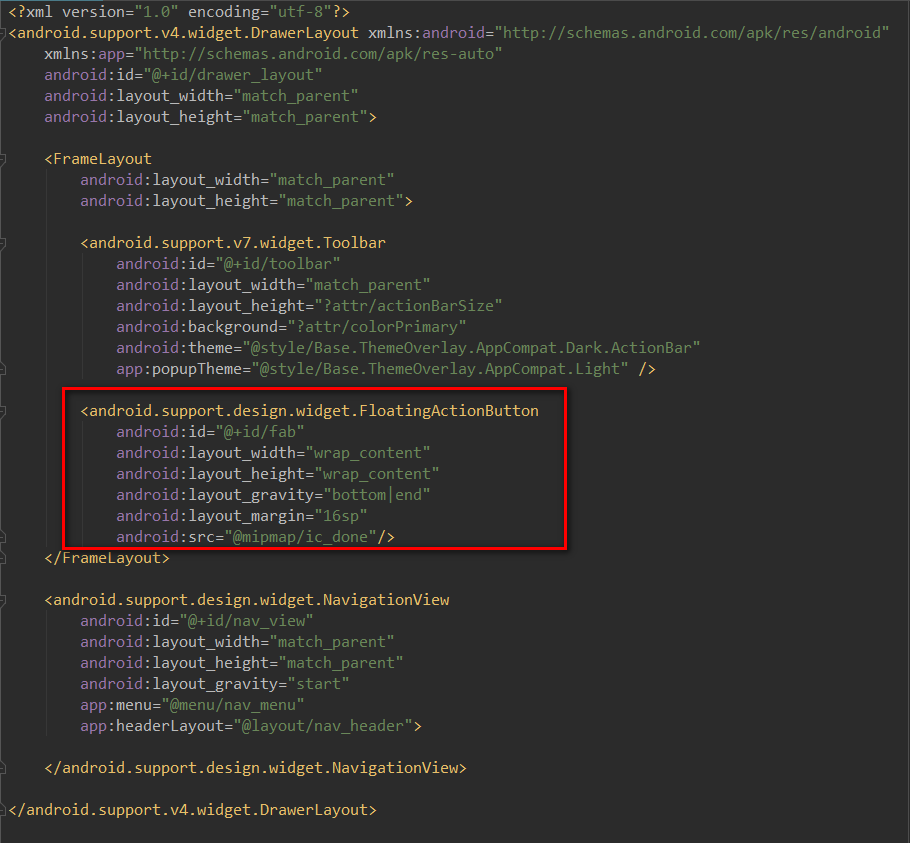Click DrawerLayout's layout_height "match_parent" value
This screenshot has width=910, height=843.
pyautogui.click(x=305, y=117)
